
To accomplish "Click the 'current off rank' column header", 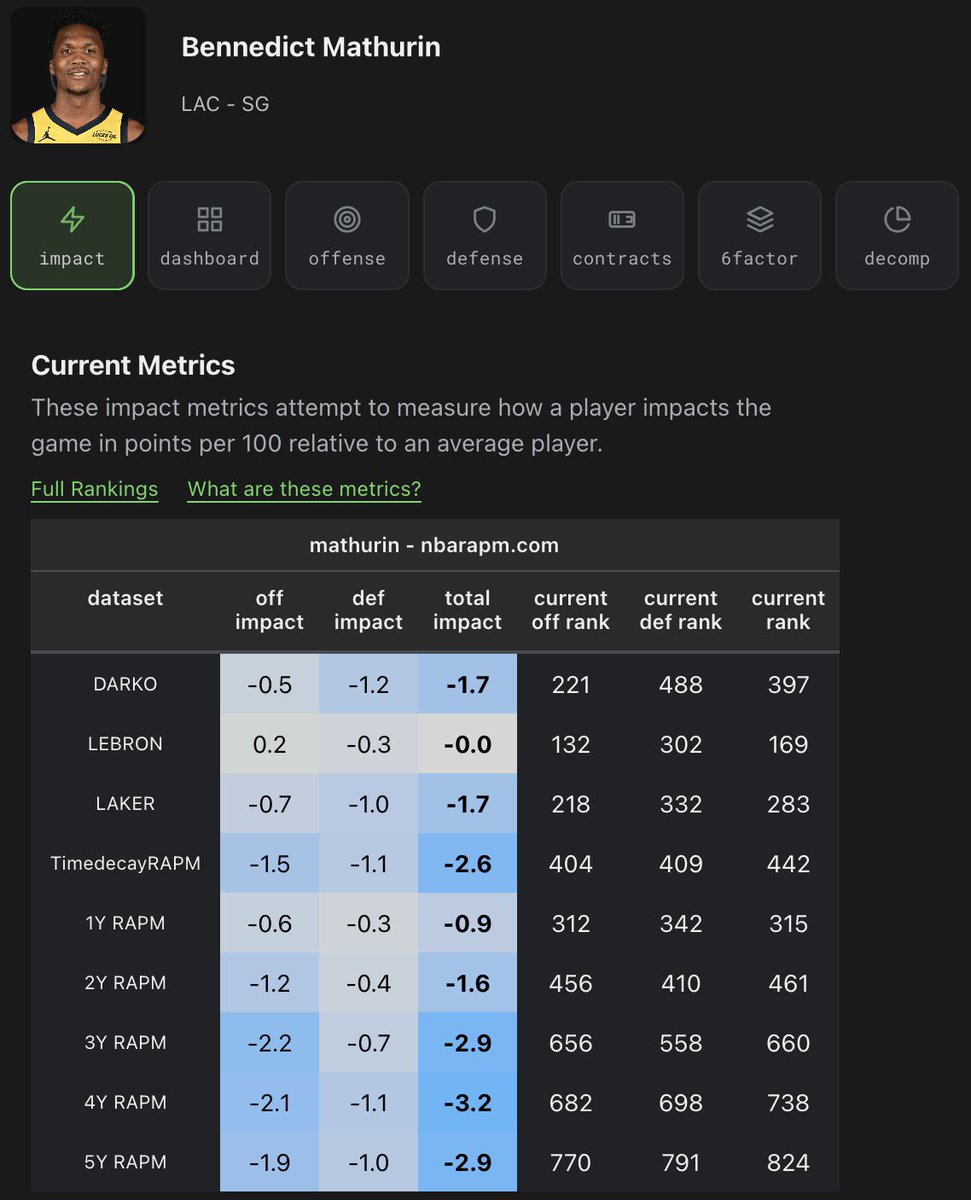I will pyautogui.click(x=571, y=610).
